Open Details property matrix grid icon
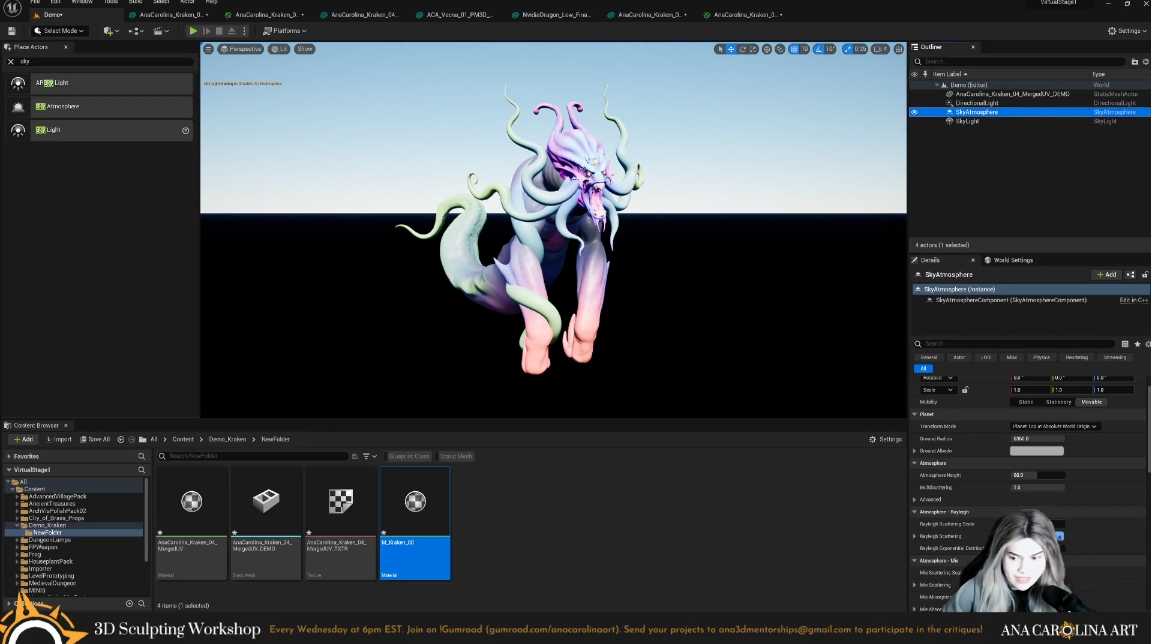Image resolution: width=1151 pixels, height=644 pixels. tap(1125, 344)
